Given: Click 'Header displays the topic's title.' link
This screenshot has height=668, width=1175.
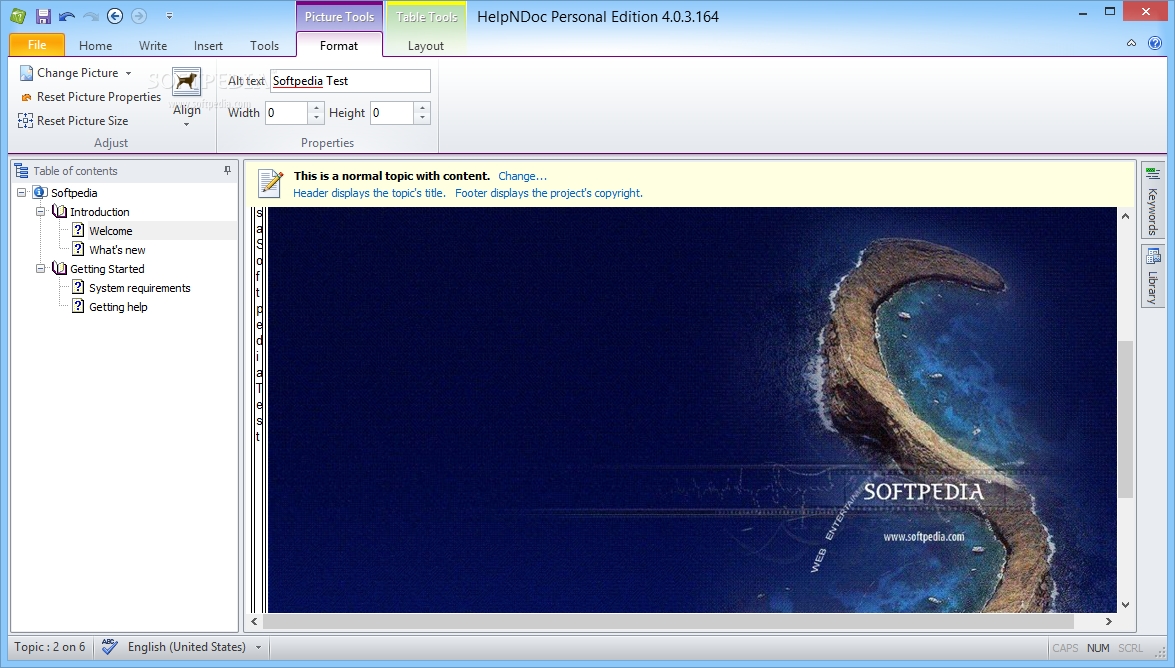Looking at the screenshot, I should pyautogui.click(x=369, y=193).
